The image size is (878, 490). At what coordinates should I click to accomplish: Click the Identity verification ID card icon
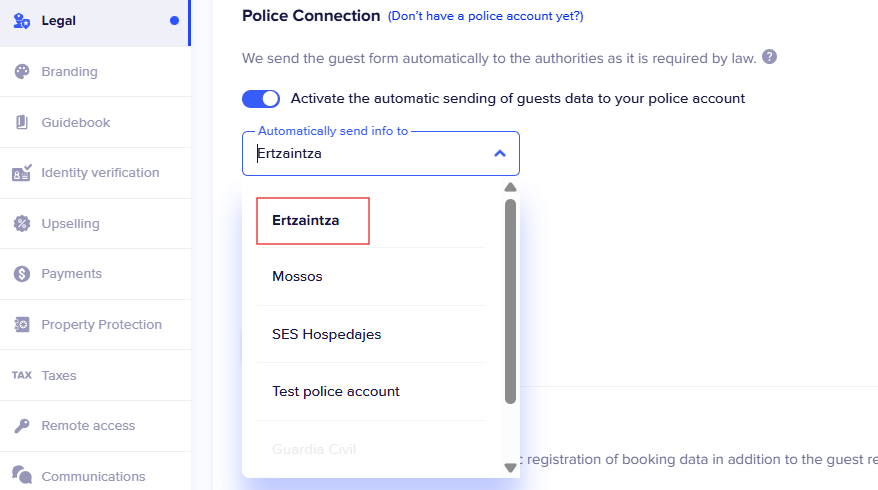pos(21,172)
